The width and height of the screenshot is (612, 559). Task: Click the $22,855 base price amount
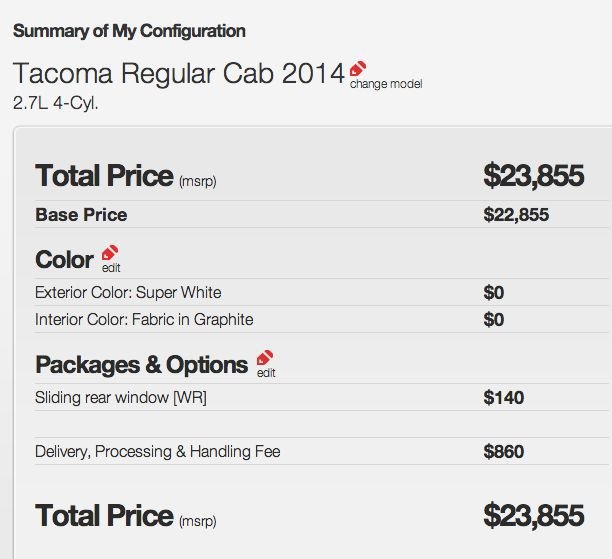click(516, 215)
